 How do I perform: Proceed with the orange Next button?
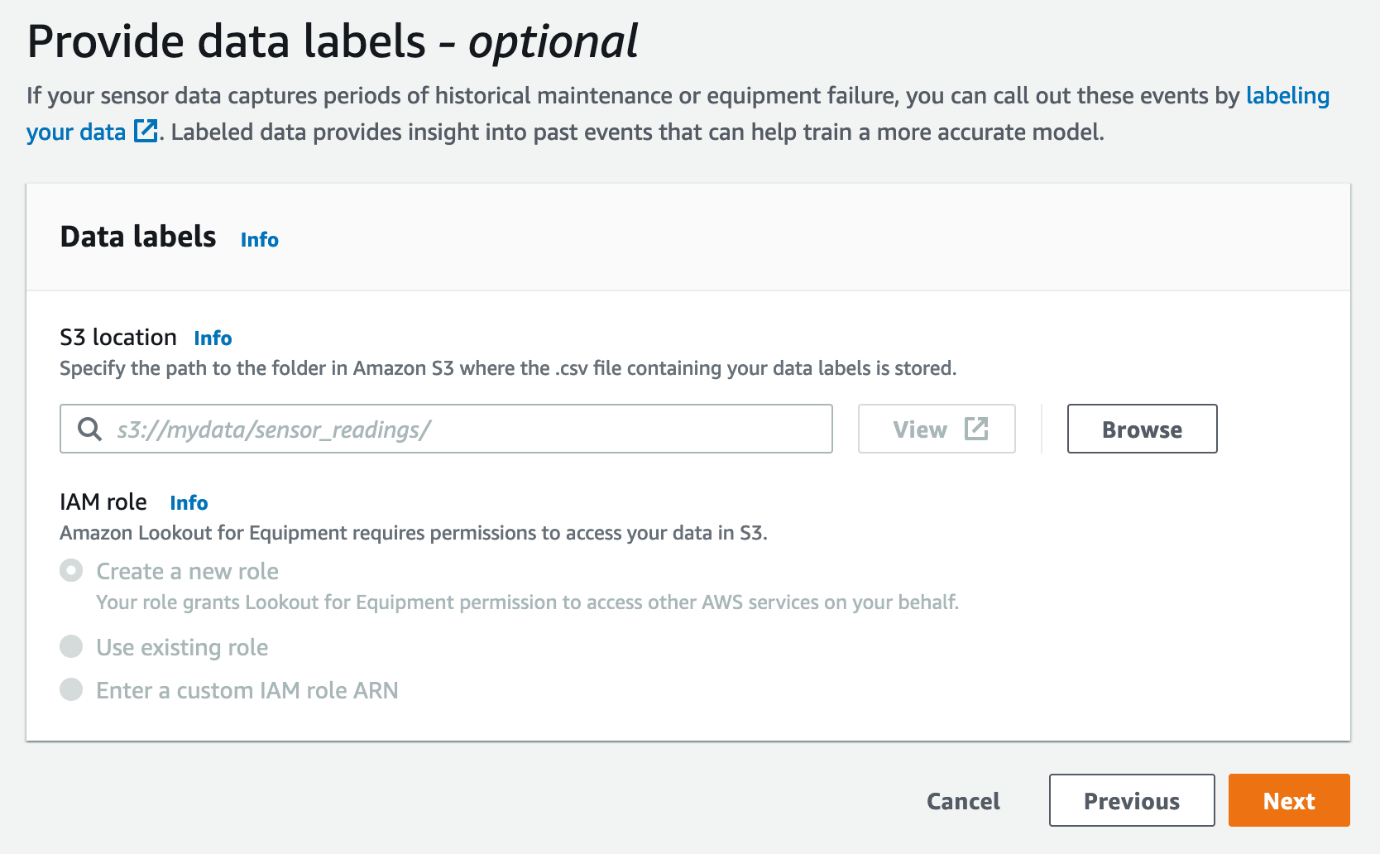coord(1288,801)
